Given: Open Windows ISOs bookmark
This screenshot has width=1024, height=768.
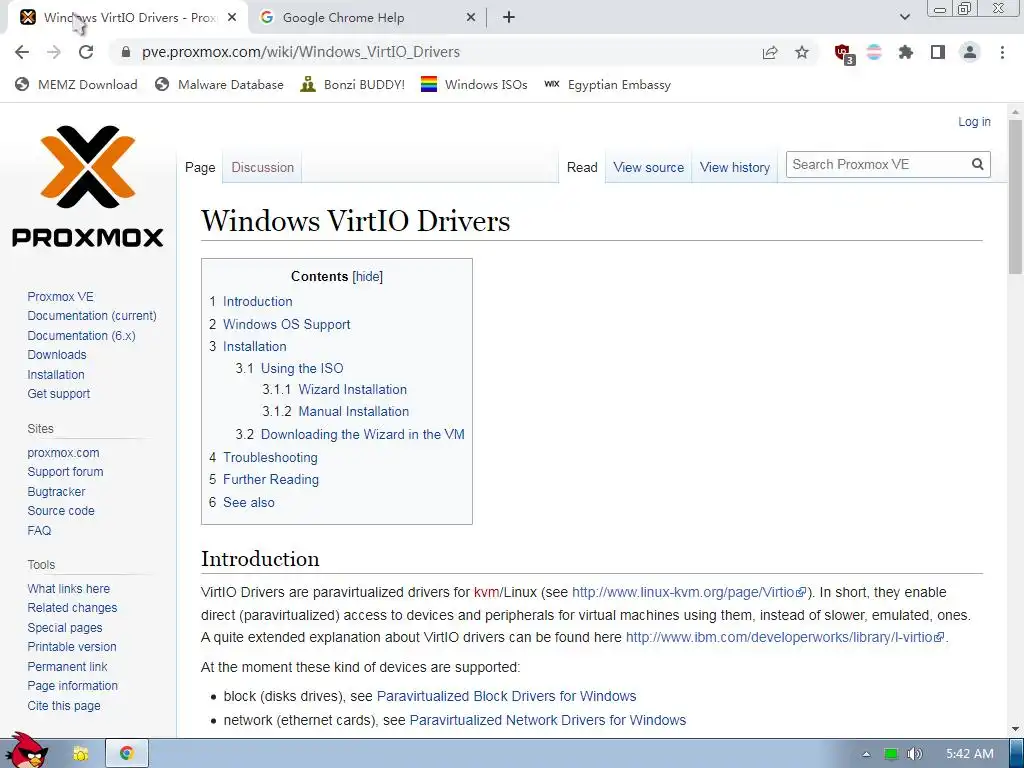Looking at the screenshot, I should 474,84.
